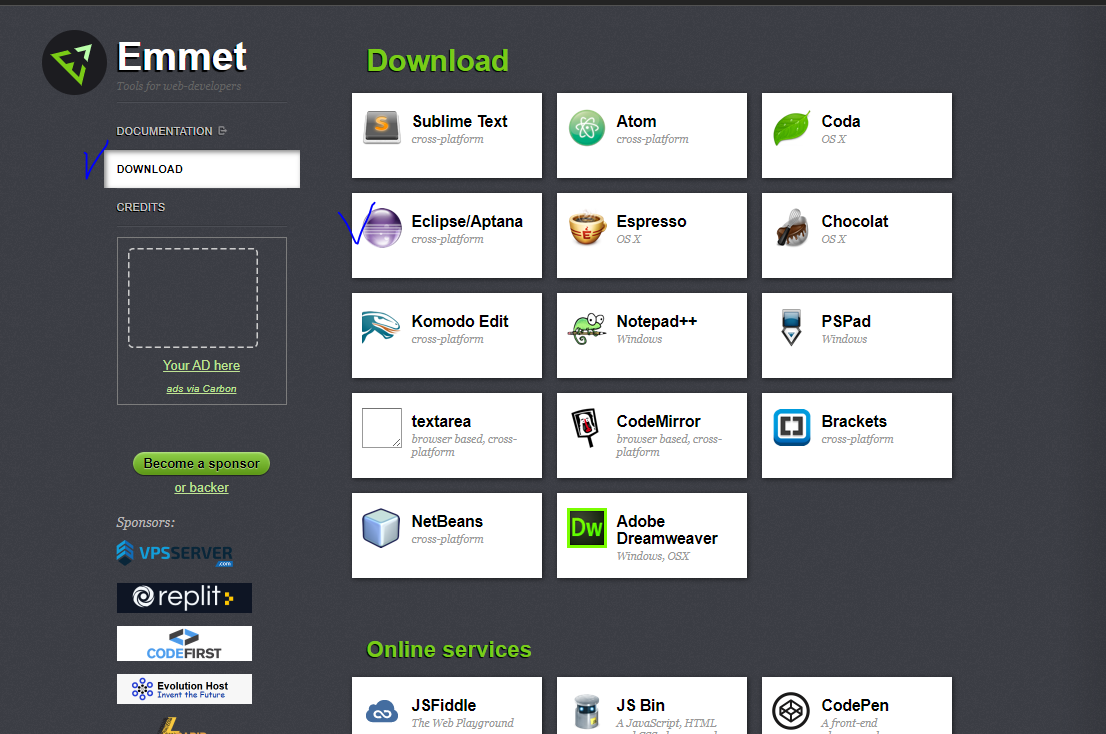Click 'Windows, OSX' text under Dreamweaver
The image size is (1106, 734).
[653, 556]
